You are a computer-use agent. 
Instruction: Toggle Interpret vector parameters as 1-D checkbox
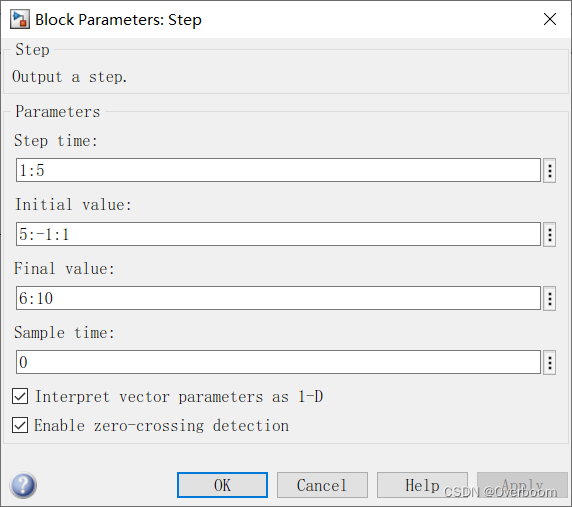tap(20, 396)
